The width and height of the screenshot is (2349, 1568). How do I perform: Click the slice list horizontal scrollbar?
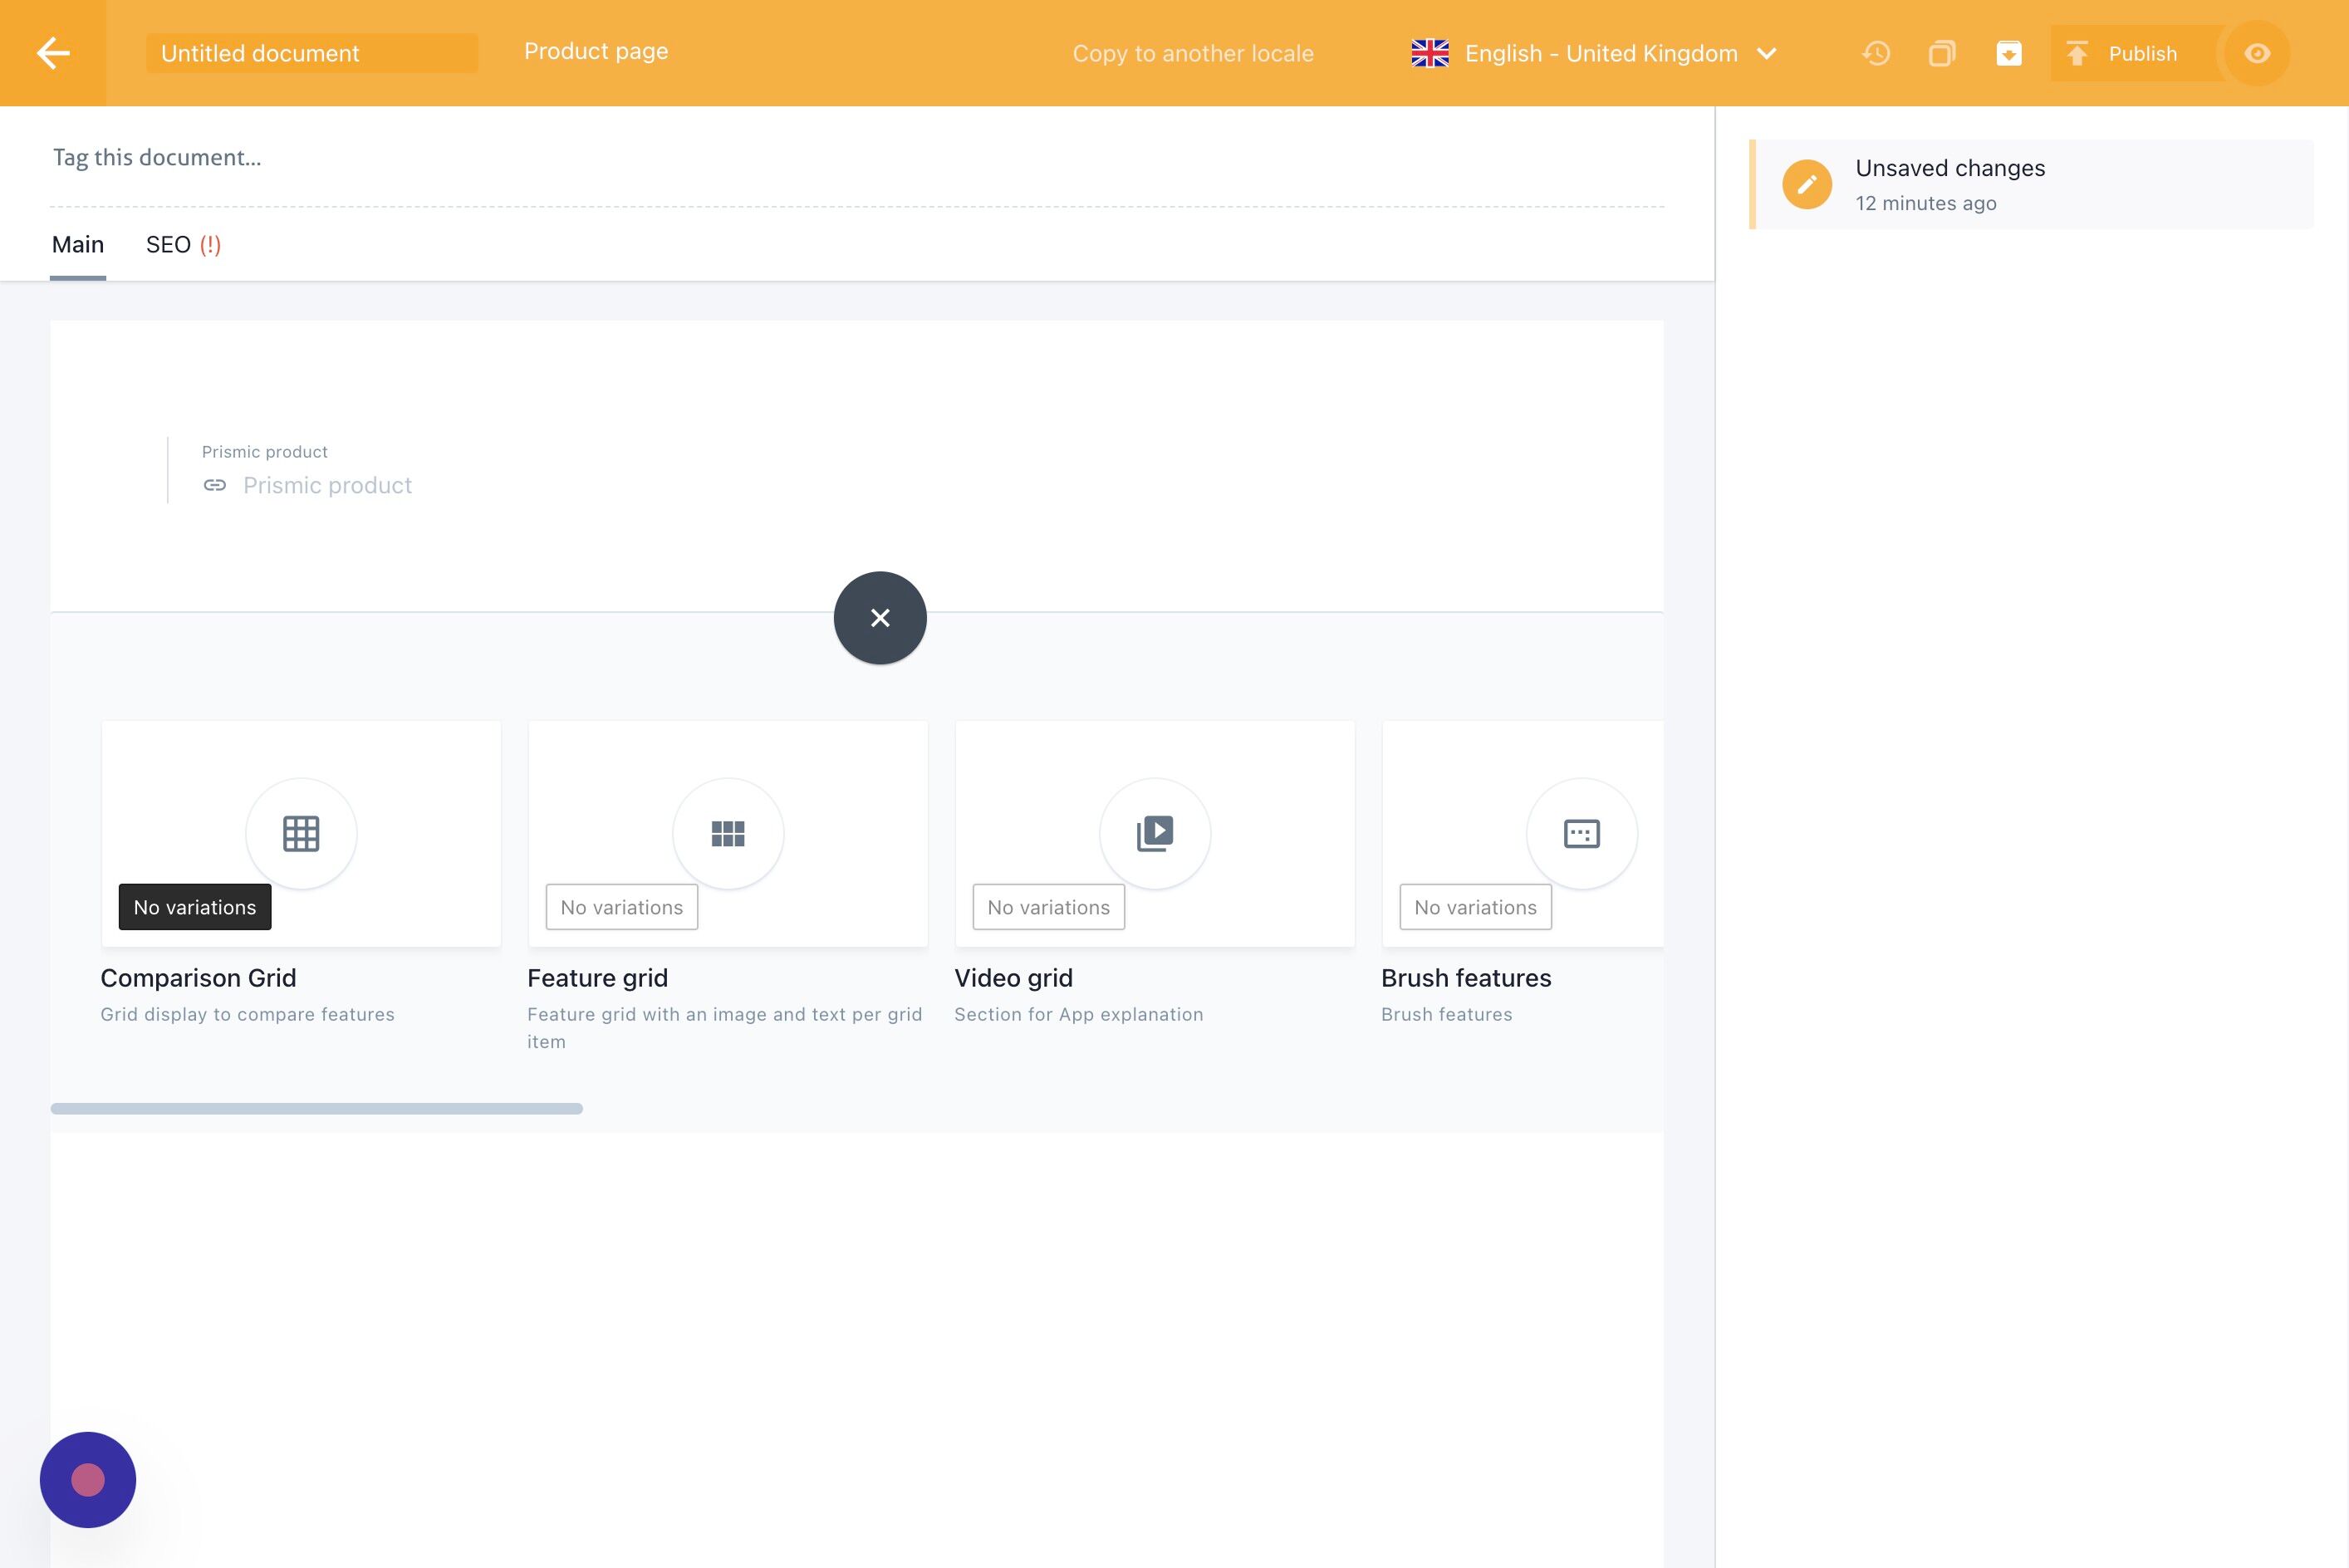tap(316, 1108)
